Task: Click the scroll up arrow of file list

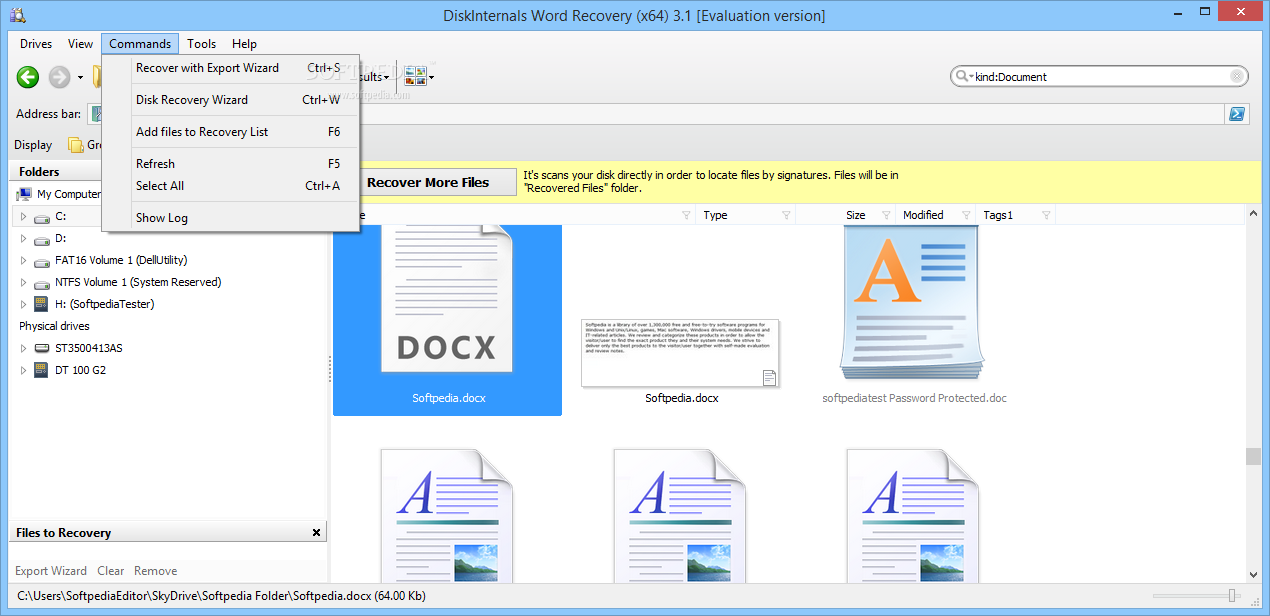Action: click(x=1253, y=213)
